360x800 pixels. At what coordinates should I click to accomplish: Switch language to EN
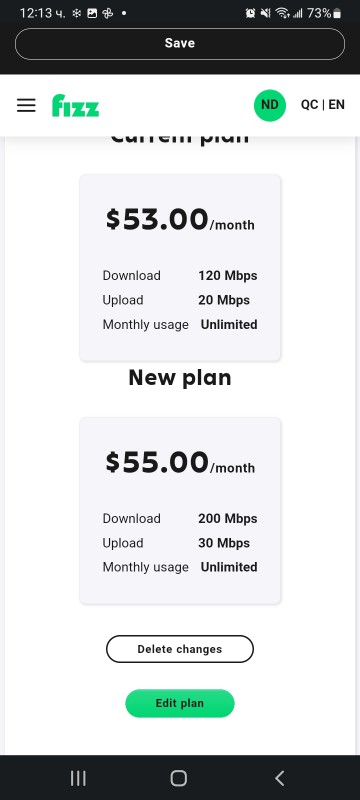click(337, 105)
